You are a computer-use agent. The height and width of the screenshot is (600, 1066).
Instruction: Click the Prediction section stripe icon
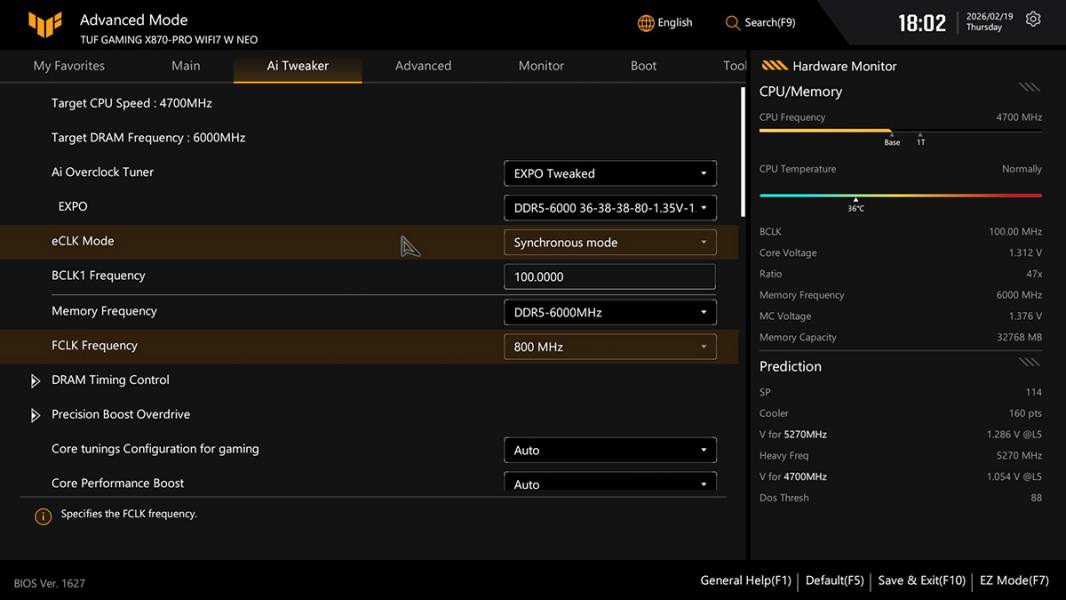pos(1029,362)
